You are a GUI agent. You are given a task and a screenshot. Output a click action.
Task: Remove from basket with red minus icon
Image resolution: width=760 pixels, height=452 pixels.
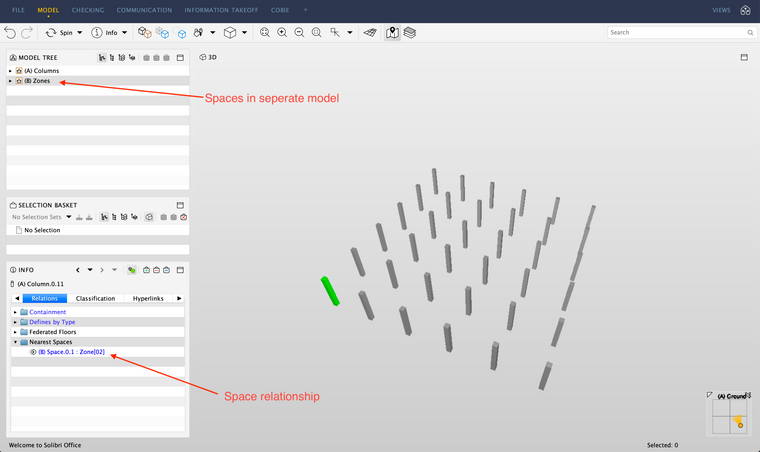(x=156, y=270)
